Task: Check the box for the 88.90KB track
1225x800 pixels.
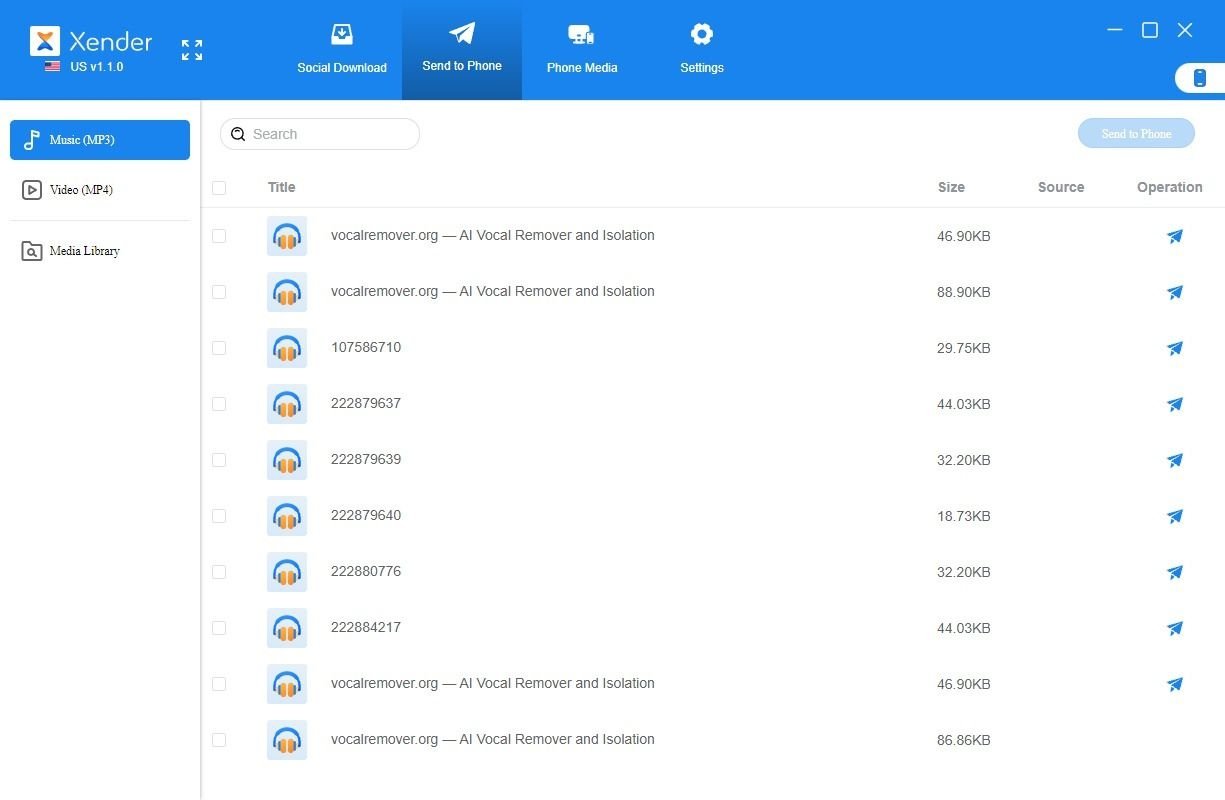Action: coord(219,292)
